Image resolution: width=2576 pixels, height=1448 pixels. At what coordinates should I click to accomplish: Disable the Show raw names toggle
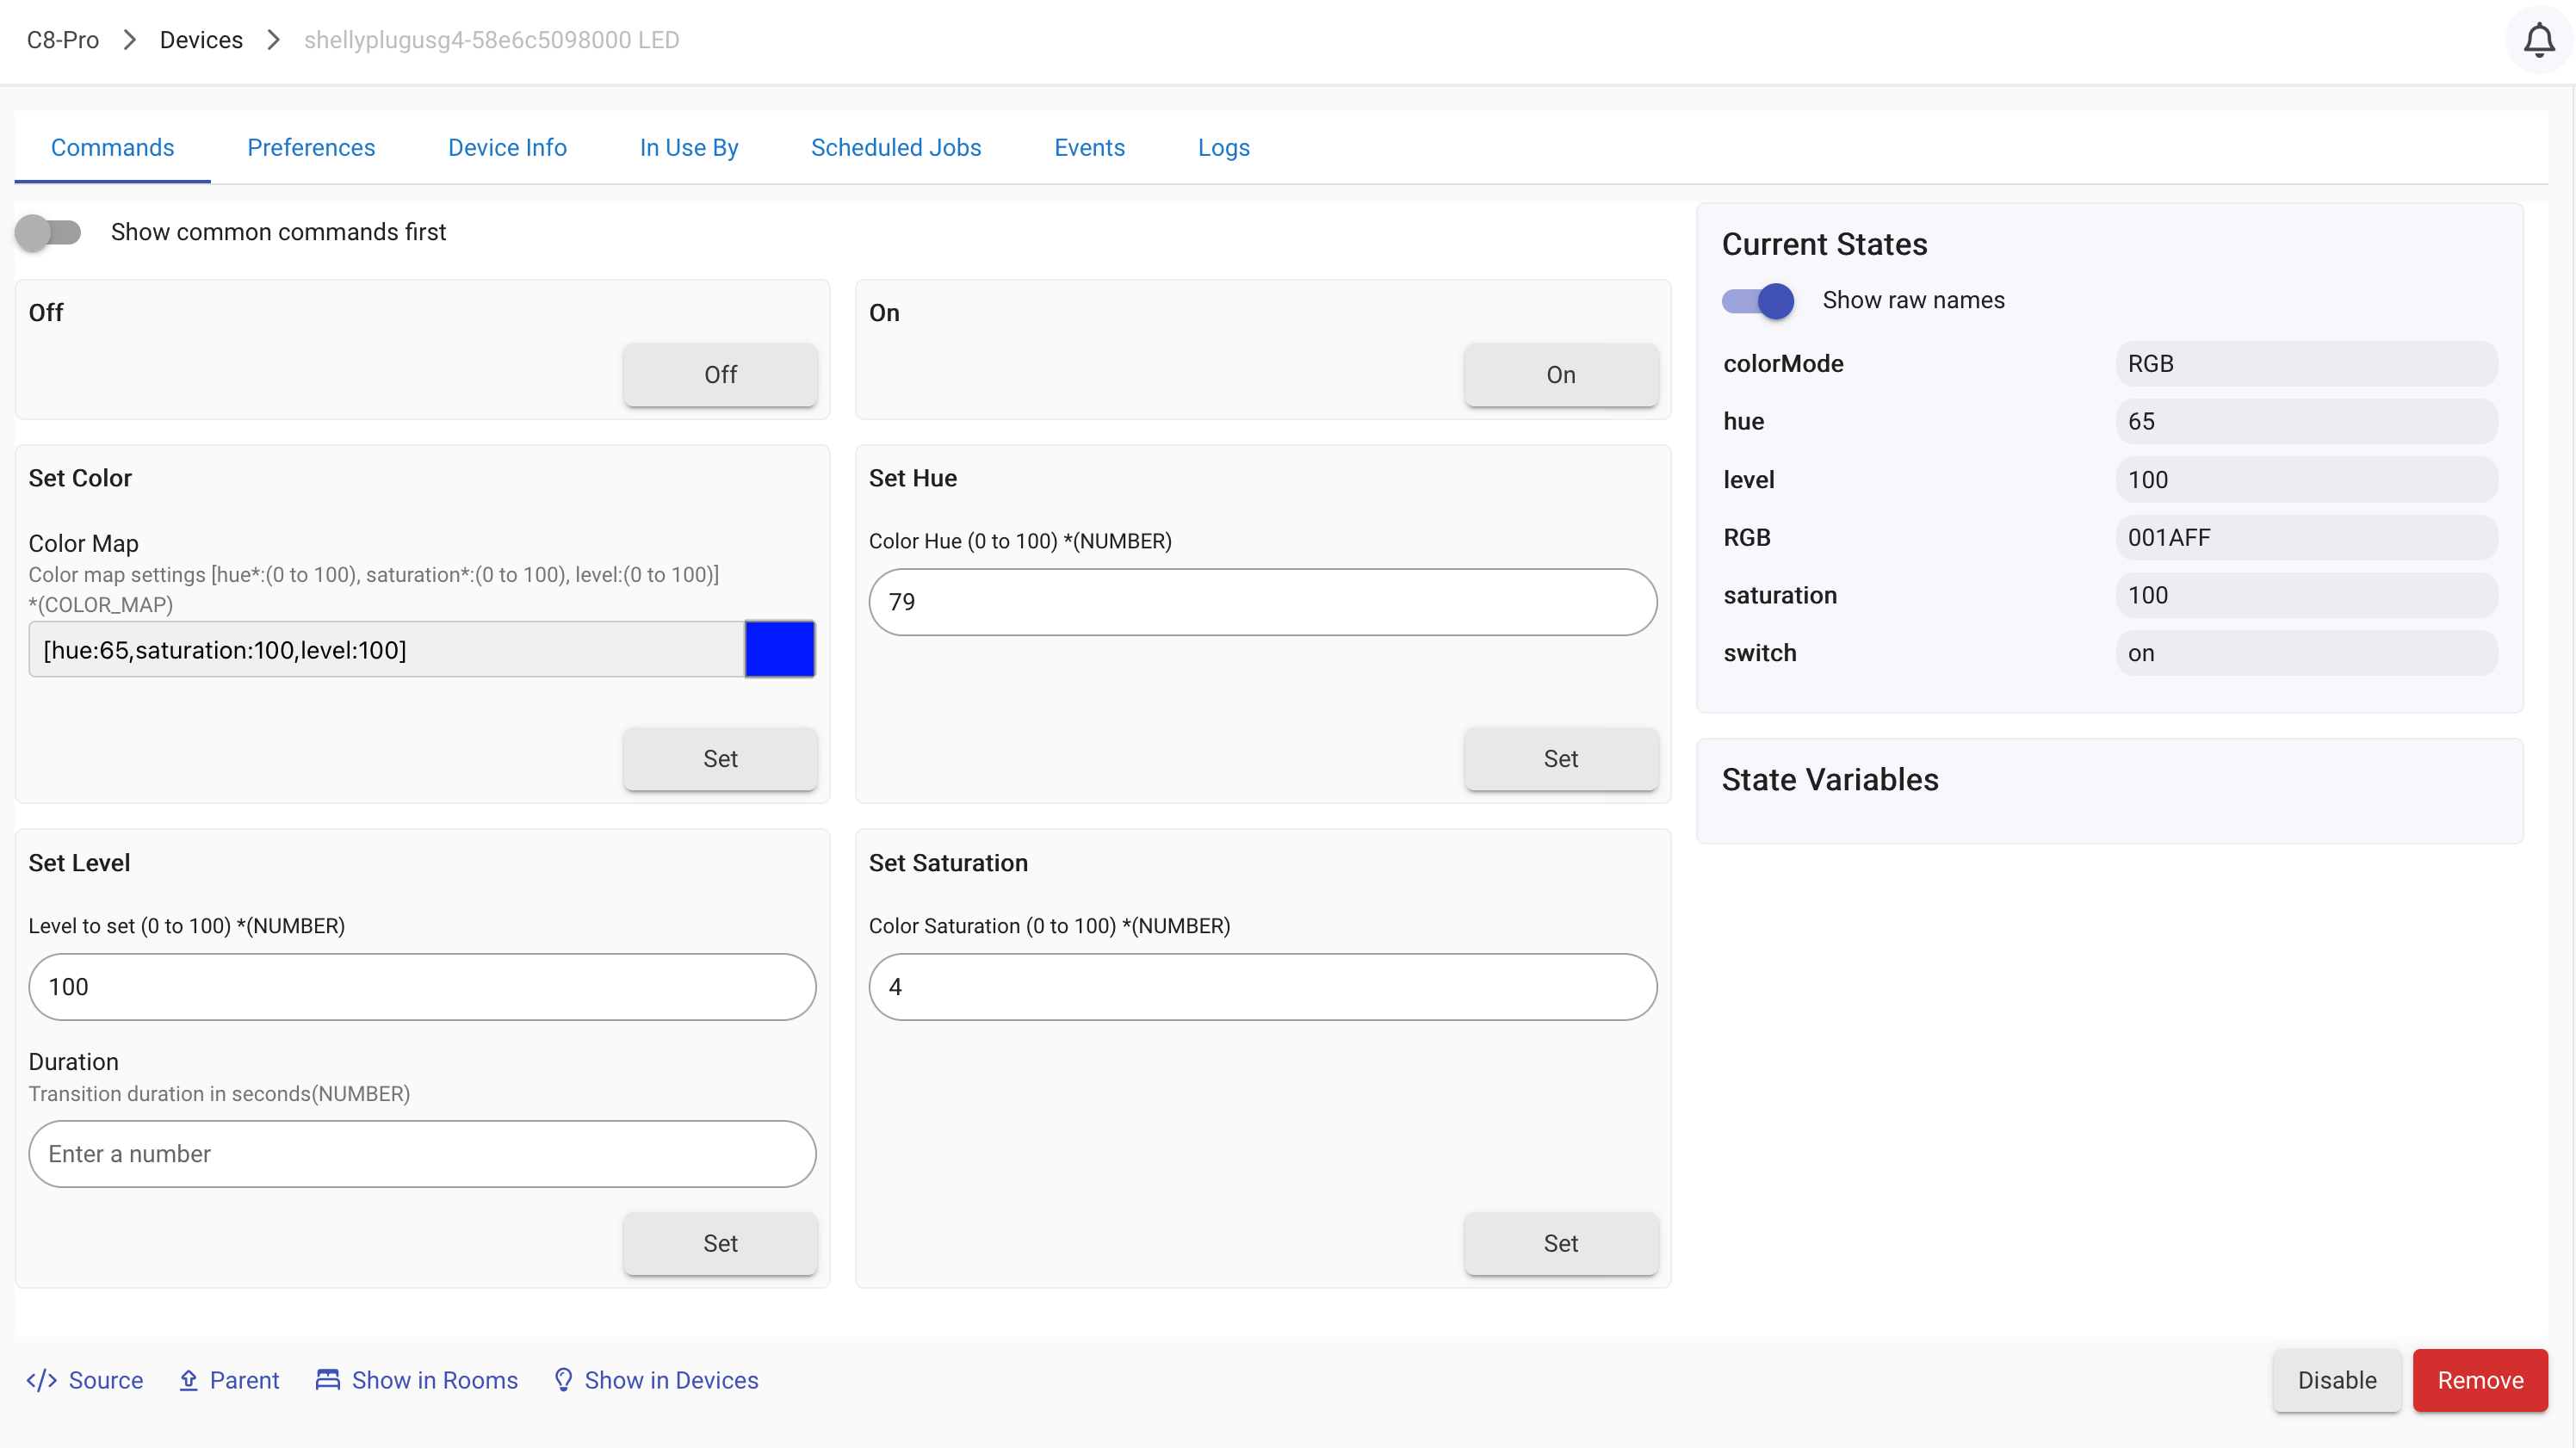pyautogui.click(x=1758, y=300)
